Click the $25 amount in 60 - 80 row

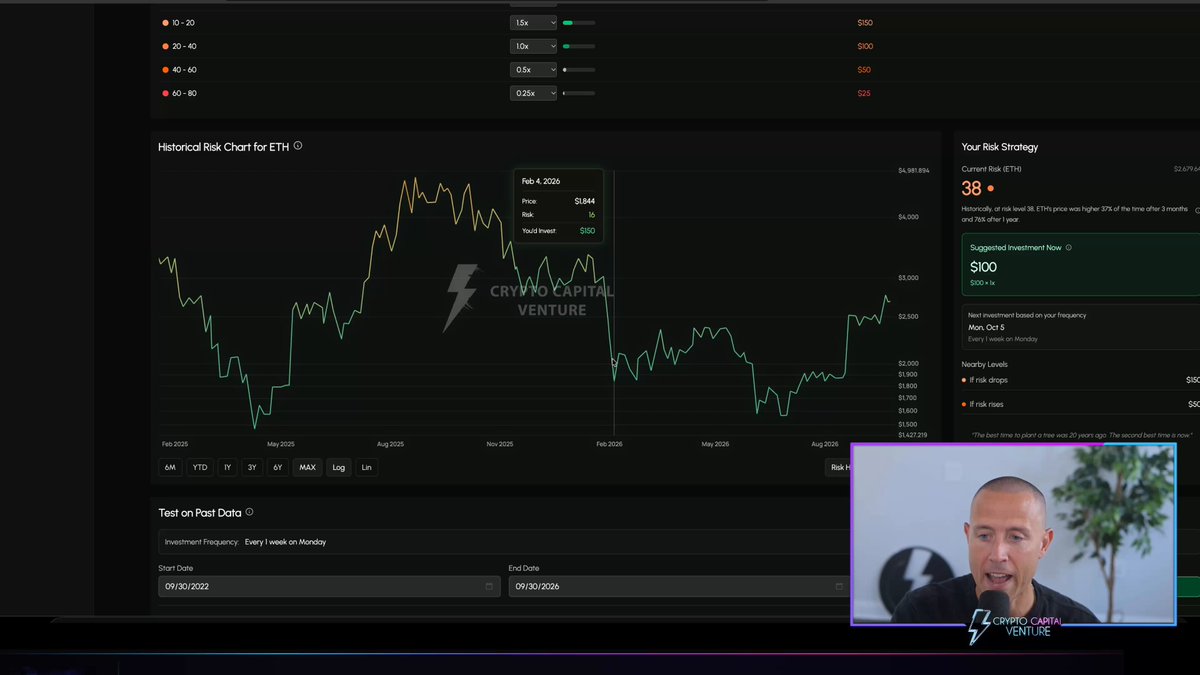(x=864, y=93)
